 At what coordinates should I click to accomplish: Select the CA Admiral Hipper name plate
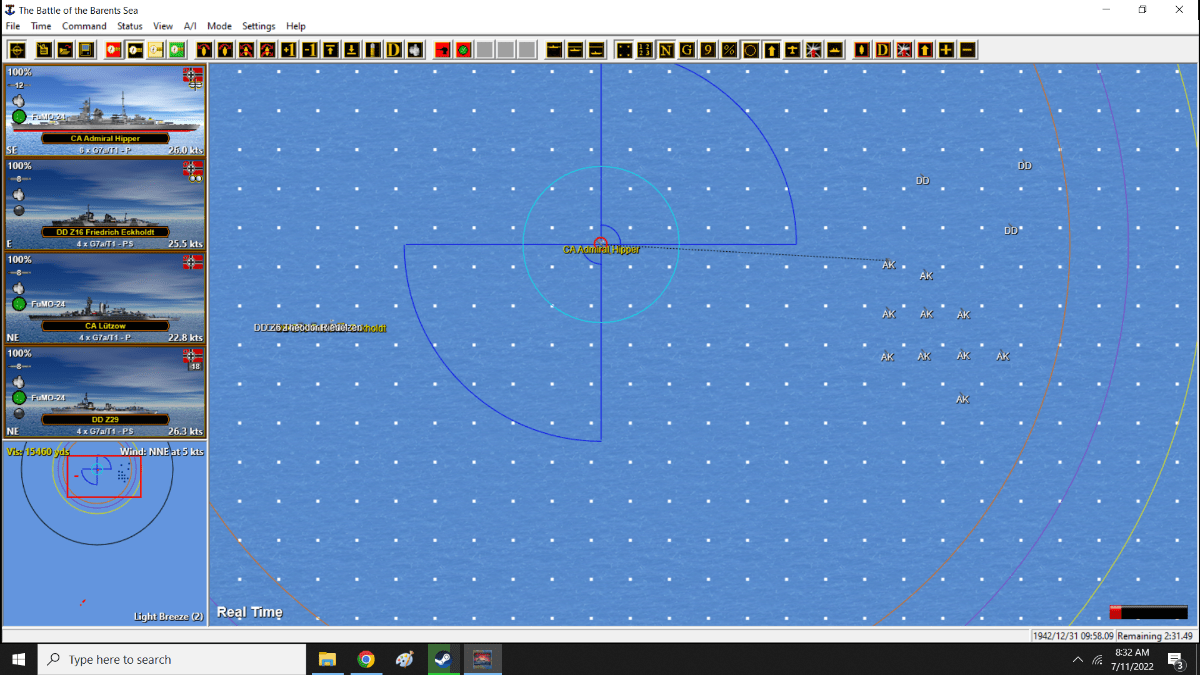[x=105, y=138]
